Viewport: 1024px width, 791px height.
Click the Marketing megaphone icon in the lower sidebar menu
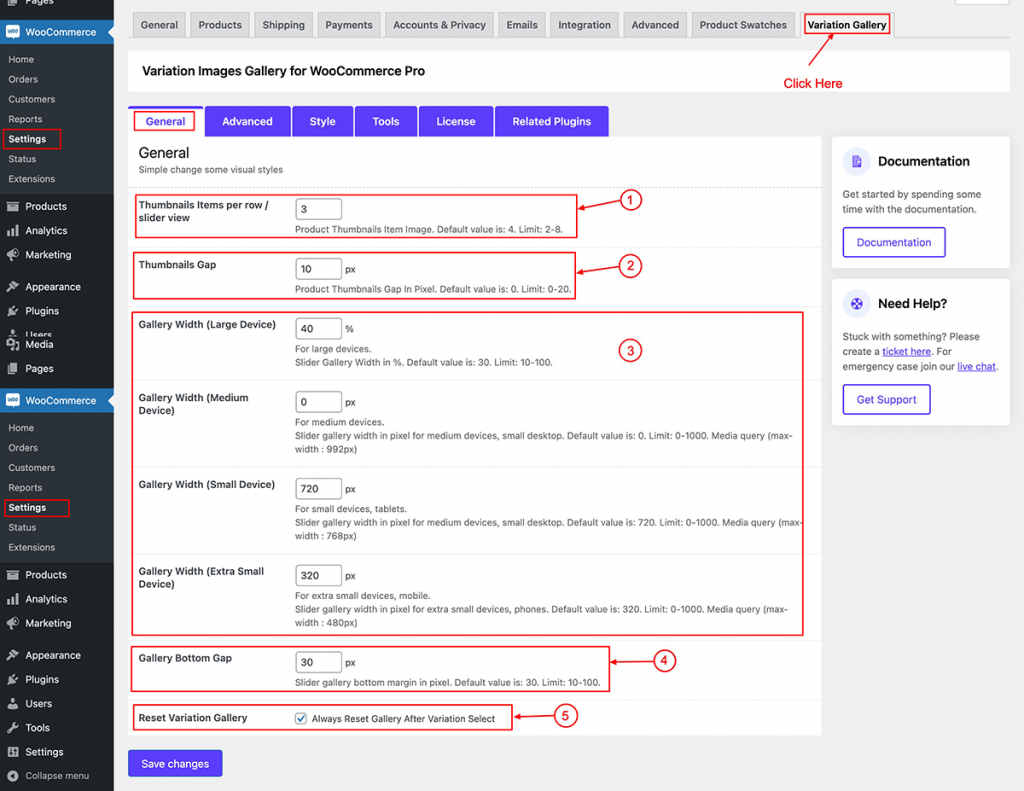pyautogui.click(x=12, y=623)
